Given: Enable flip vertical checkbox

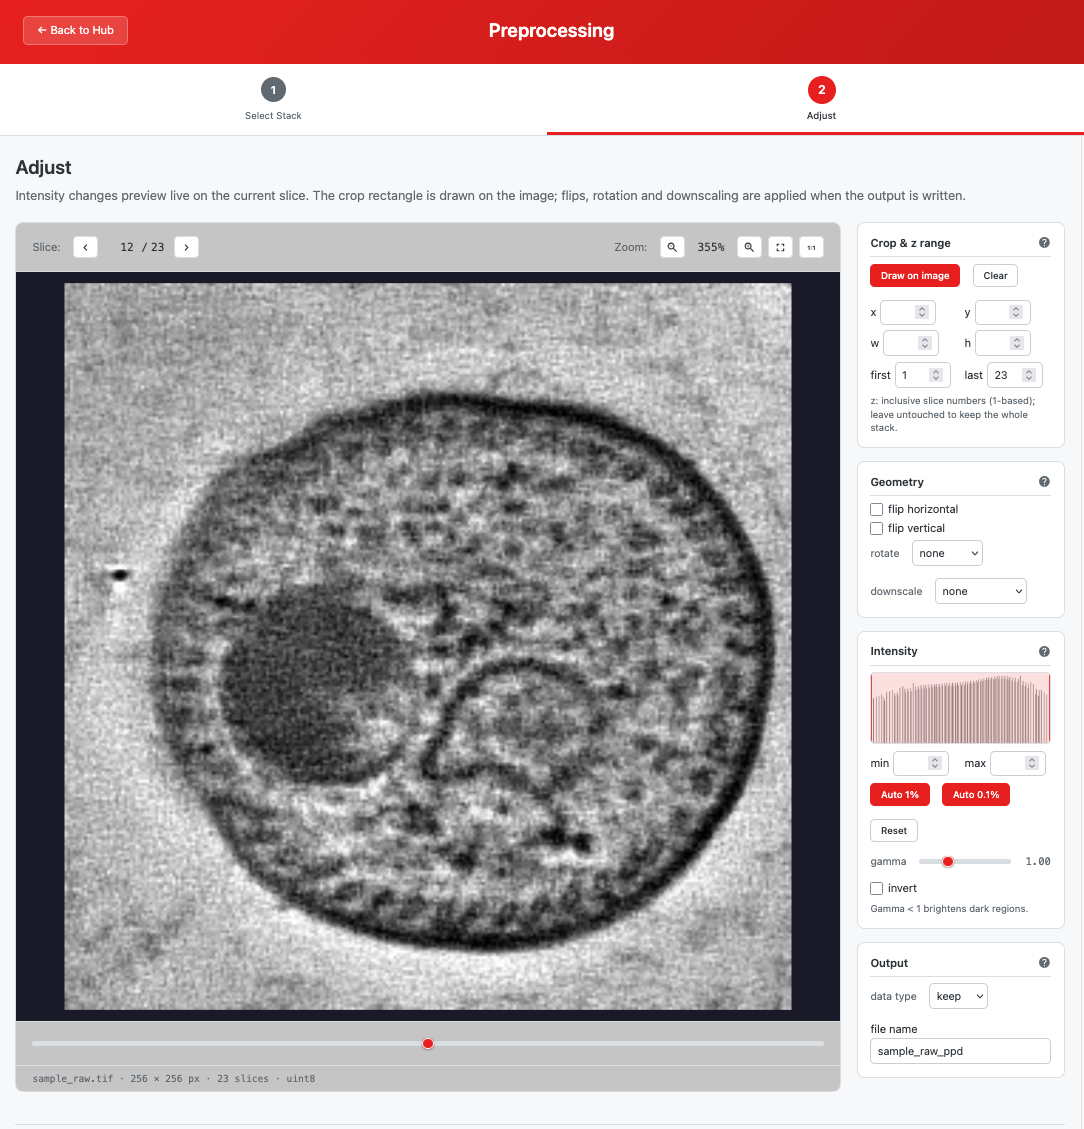Looking at the screenshot, I should click(x=877, y=528).
